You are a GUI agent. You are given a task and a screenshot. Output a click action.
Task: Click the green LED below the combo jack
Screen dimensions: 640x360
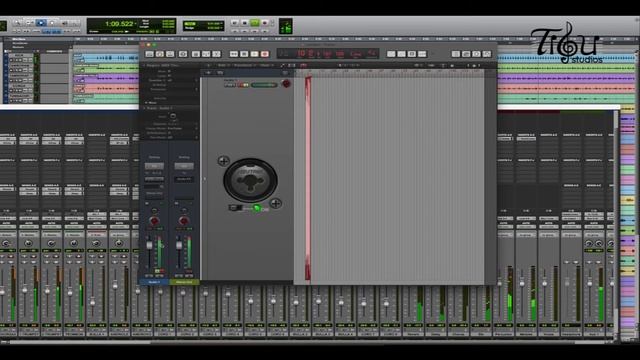[257, 208]
